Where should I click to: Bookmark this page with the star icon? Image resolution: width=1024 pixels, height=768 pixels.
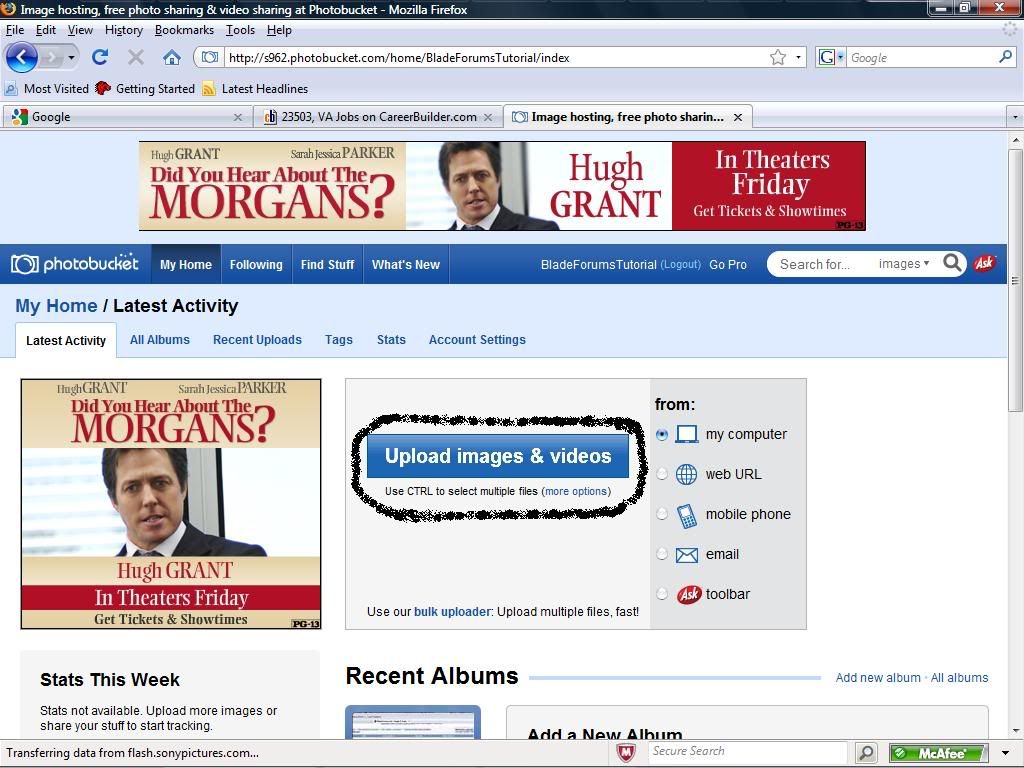pyautogui.click(x=778, y=57)
